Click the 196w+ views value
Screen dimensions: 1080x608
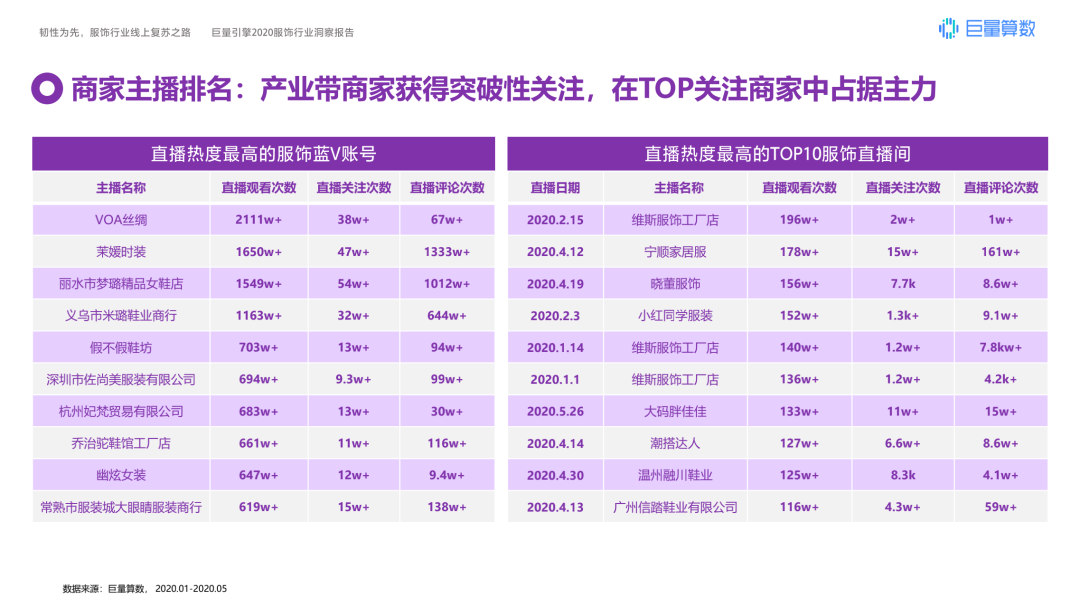point(799,220)
